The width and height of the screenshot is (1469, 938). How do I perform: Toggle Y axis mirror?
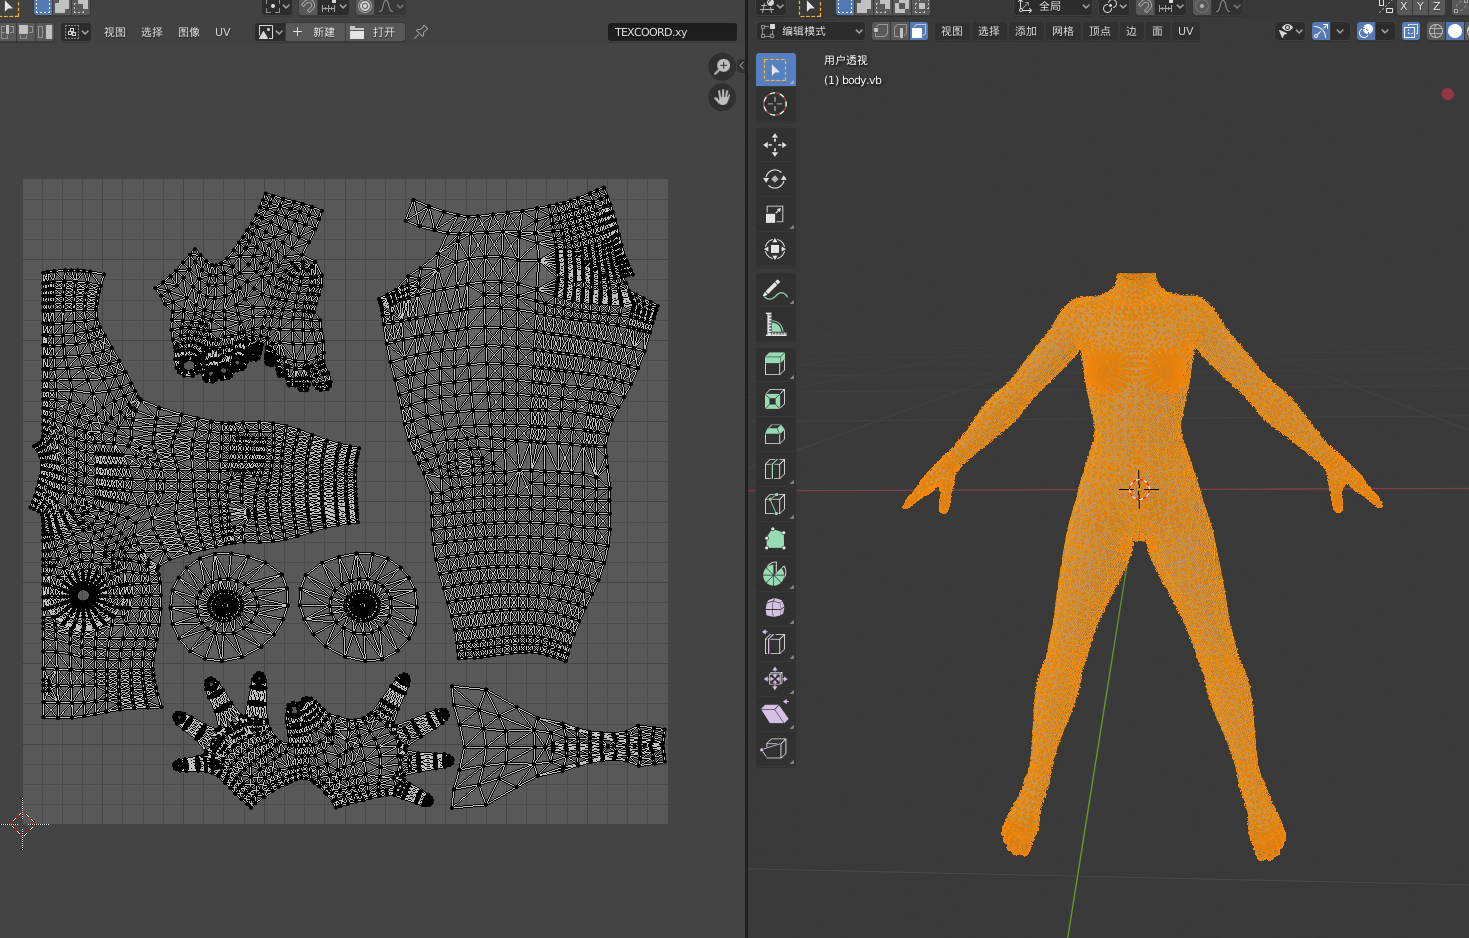[x=1420, y=6]
